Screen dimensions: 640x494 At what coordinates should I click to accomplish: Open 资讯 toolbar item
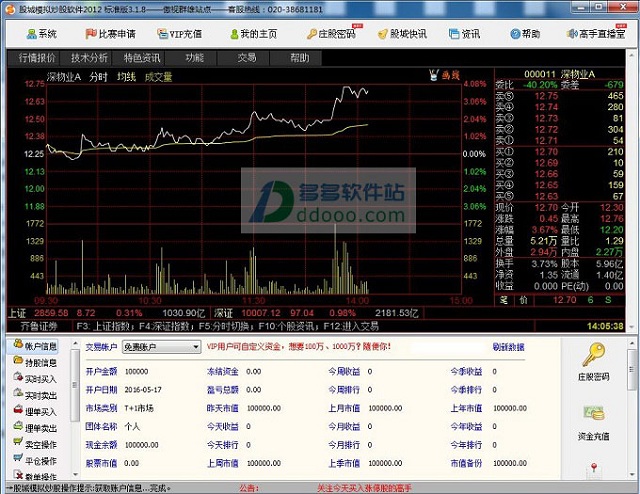pyautogui.click(x=464, y=34)
